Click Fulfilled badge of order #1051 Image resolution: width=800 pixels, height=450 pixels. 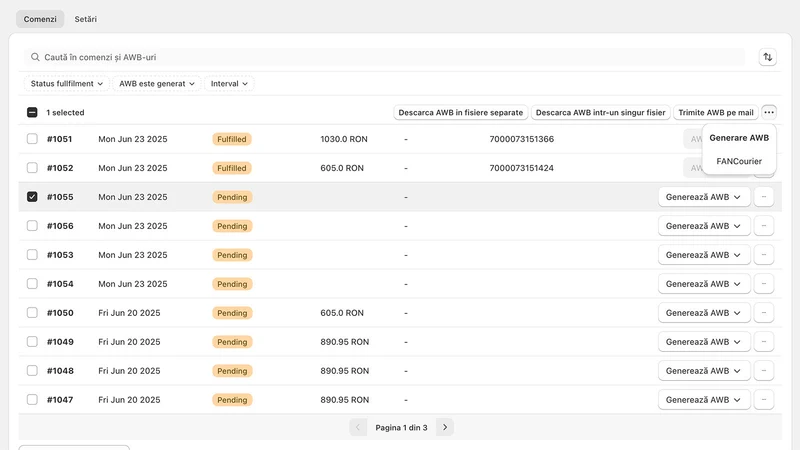point(232,139)
